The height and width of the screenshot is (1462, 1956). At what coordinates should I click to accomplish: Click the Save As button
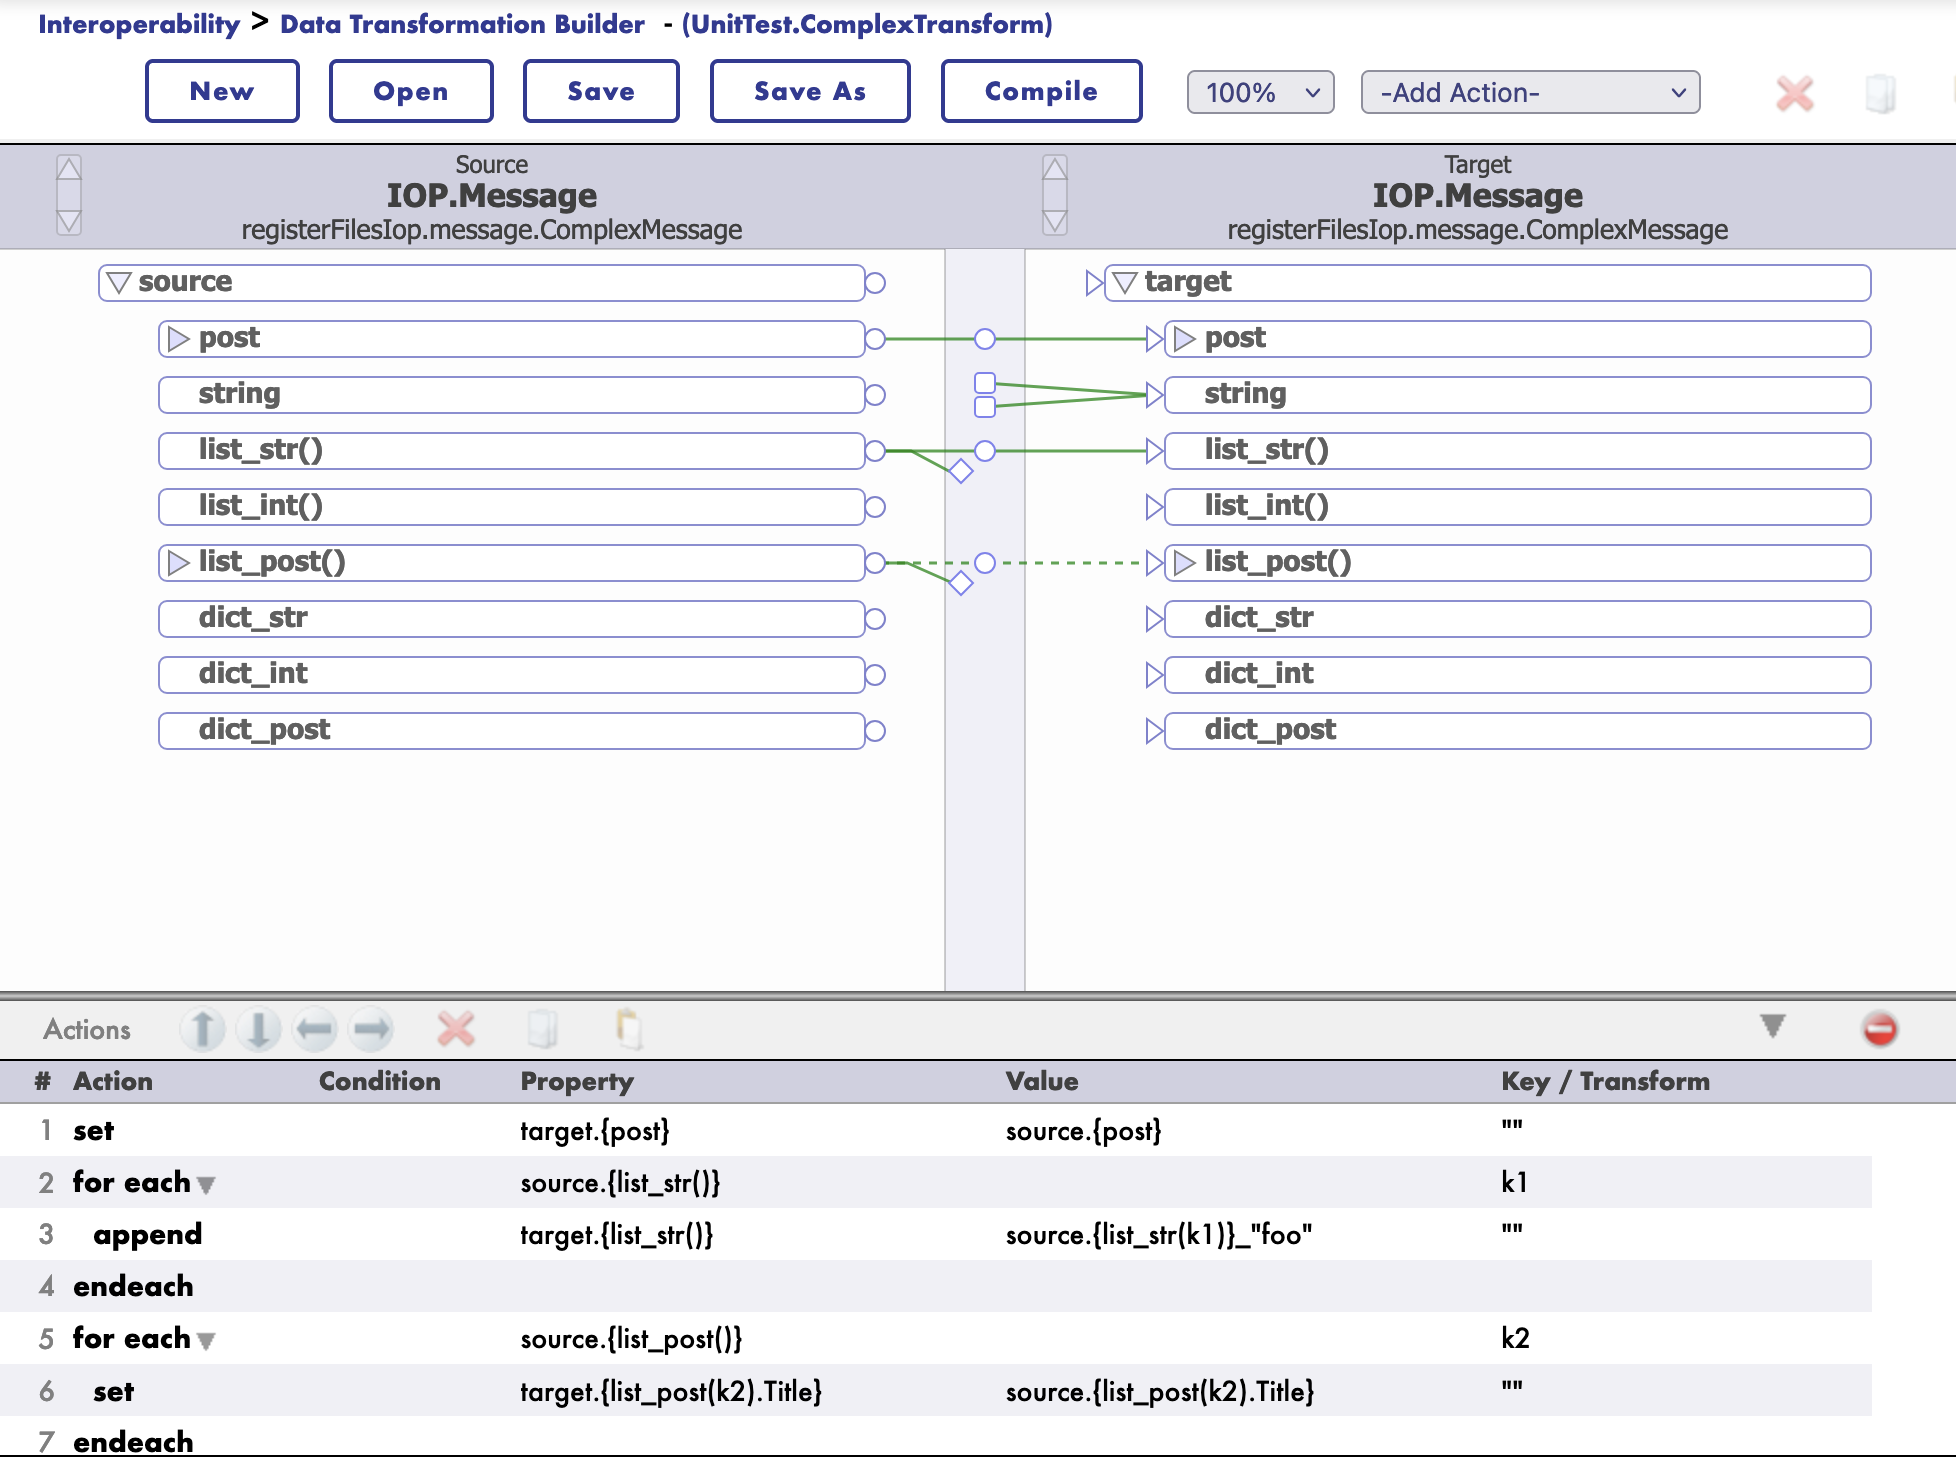pyautogui.click(x=810, y=91)
